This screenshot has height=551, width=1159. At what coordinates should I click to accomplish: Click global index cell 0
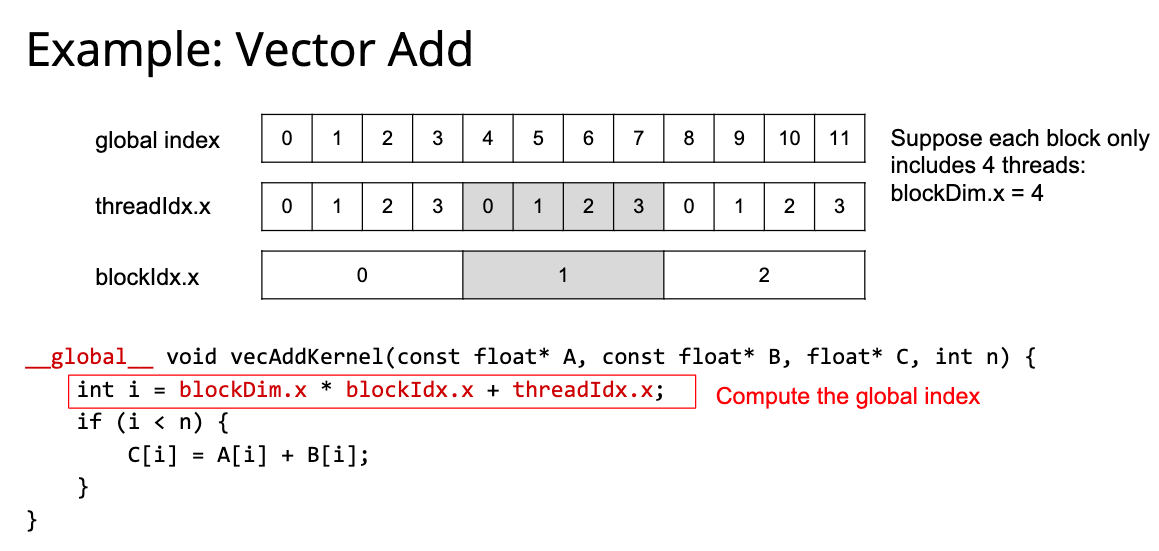pyautogui.click(x=287, y=138)
